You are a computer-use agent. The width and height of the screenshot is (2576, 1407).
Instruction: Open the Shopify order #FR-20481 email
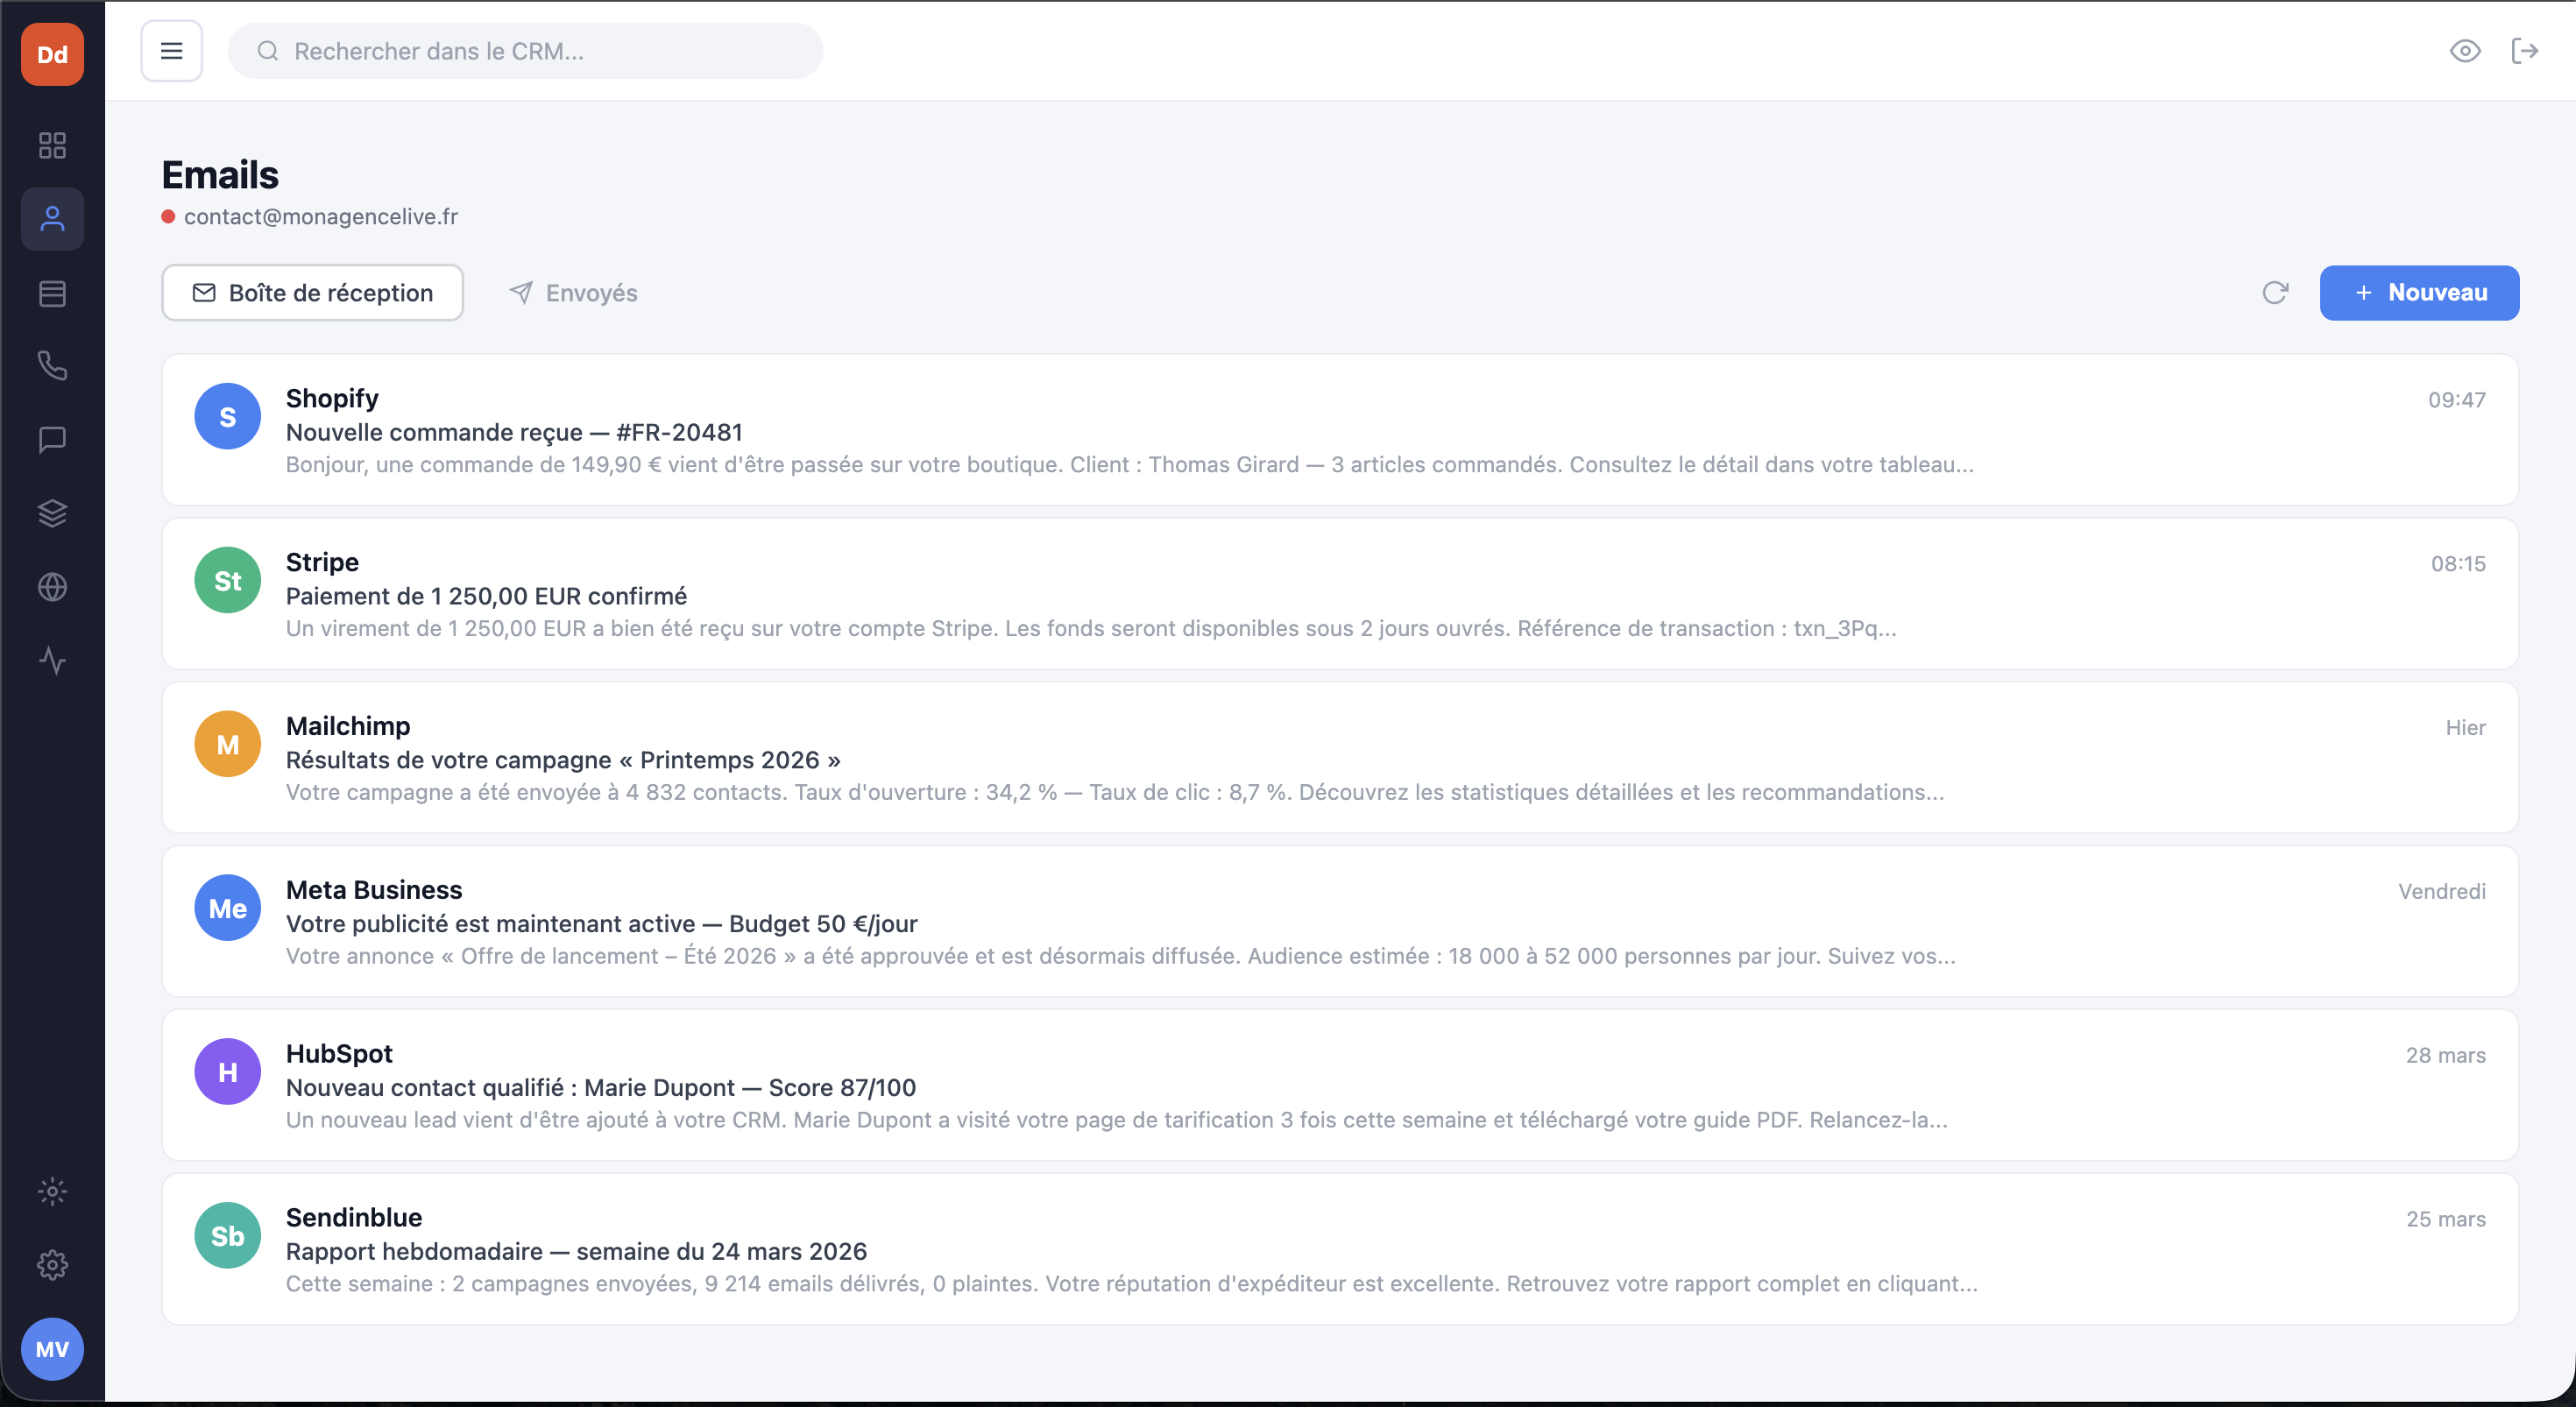coord(1340,430)
